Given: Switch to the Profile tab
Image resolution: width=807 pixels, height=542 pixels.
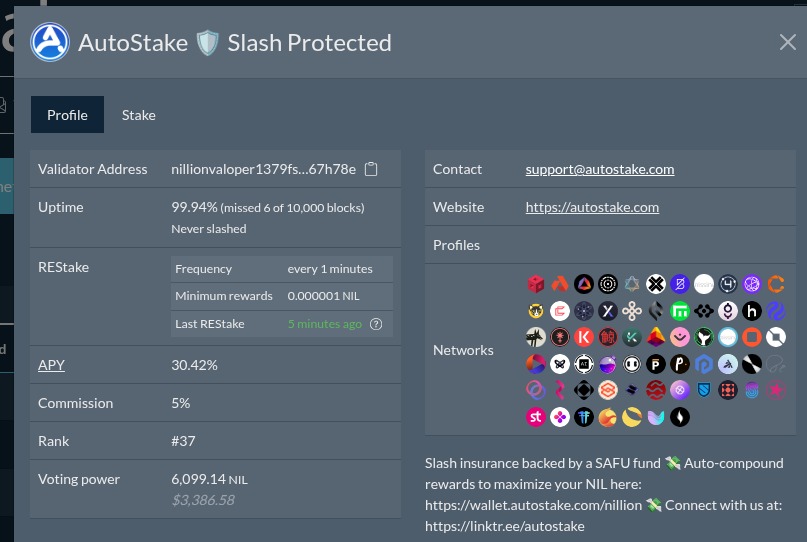Looking at the screenshot, I should coord(67,115).
